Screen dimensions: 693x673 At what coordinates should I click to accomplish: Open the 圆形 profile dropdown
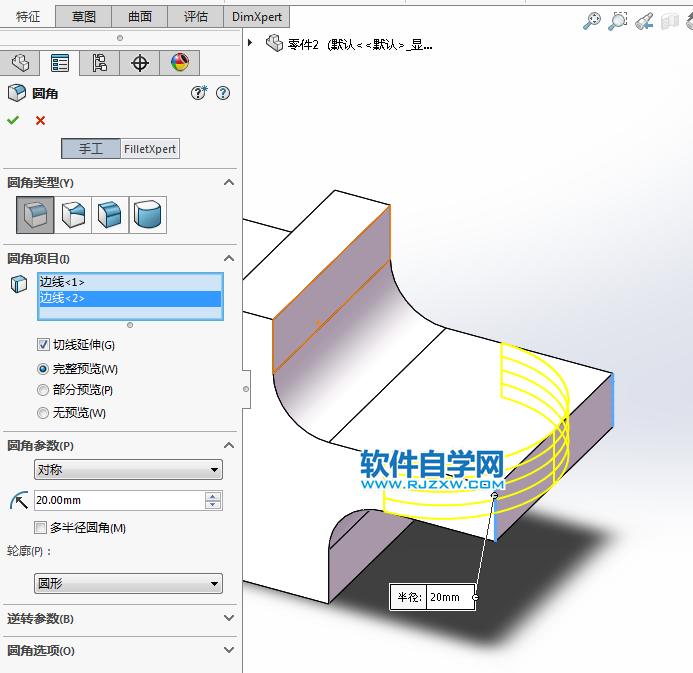point(128,583)
